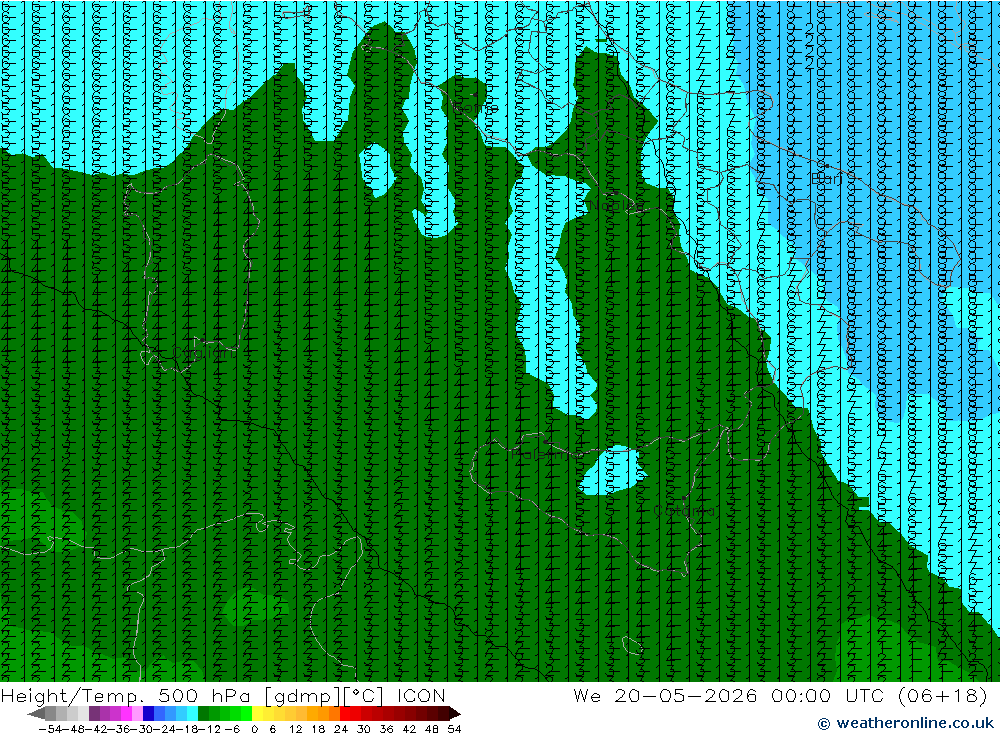The height and width of the screenshot is (733, 1000).
Task: Click the Napoli city label
Action: tap(615, 205)
